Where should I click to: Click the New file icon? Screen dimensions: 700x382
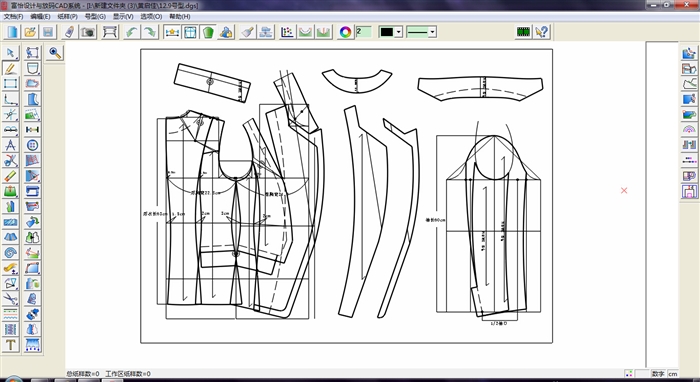[x=12, y=32]
